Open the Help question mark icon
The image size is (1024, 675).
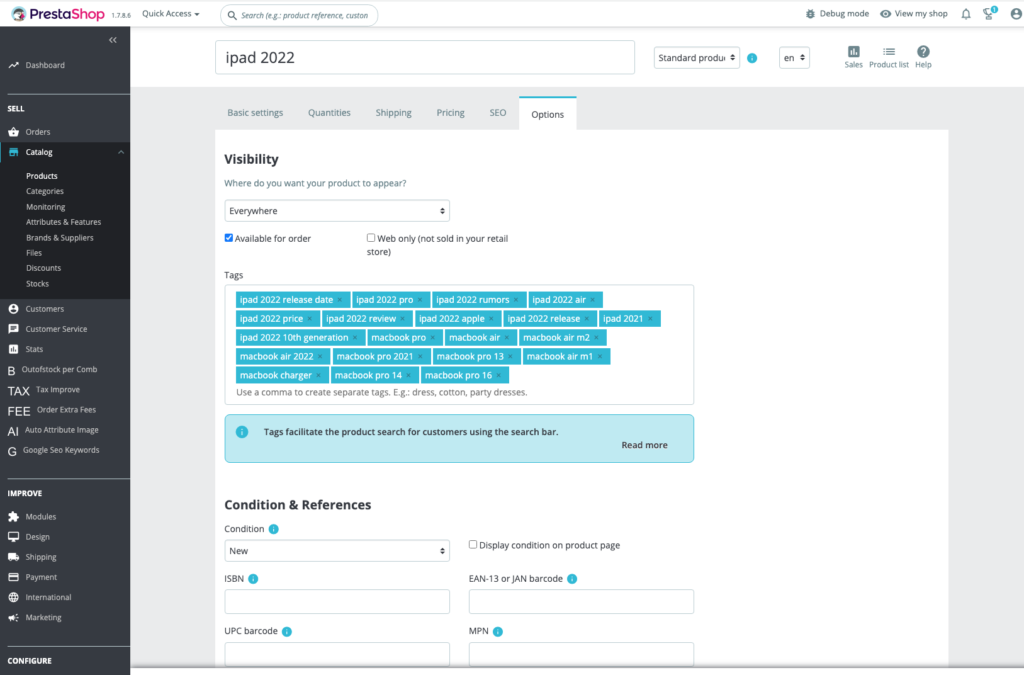coord(923,52)
